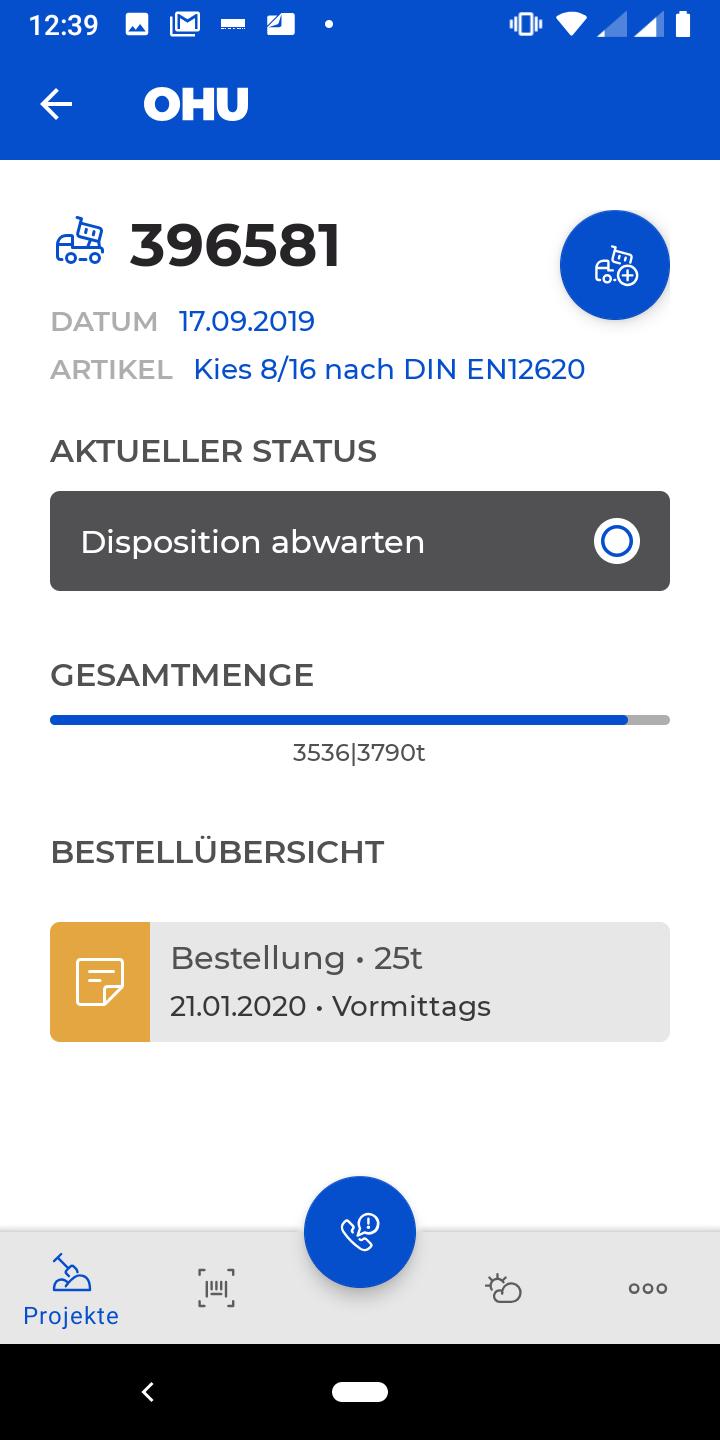Tap the truck icon beside 396581

coord(80,243)
